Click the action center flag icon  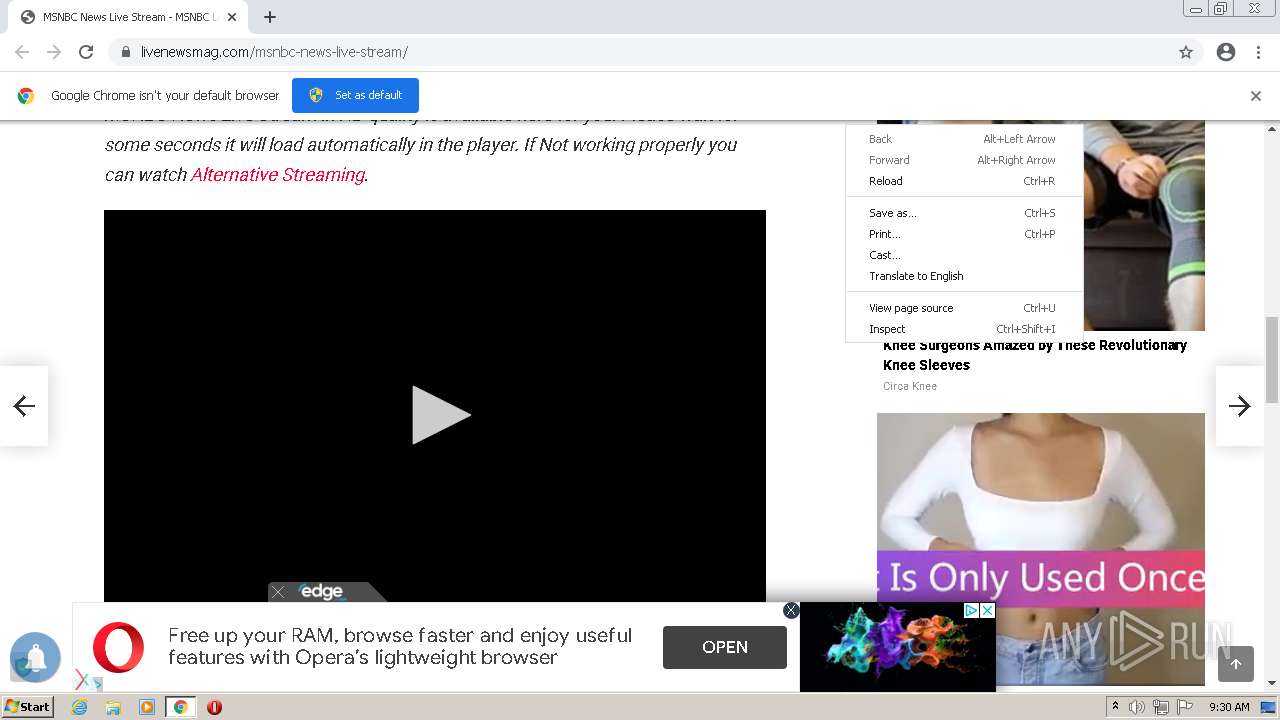pos(1185,707)
